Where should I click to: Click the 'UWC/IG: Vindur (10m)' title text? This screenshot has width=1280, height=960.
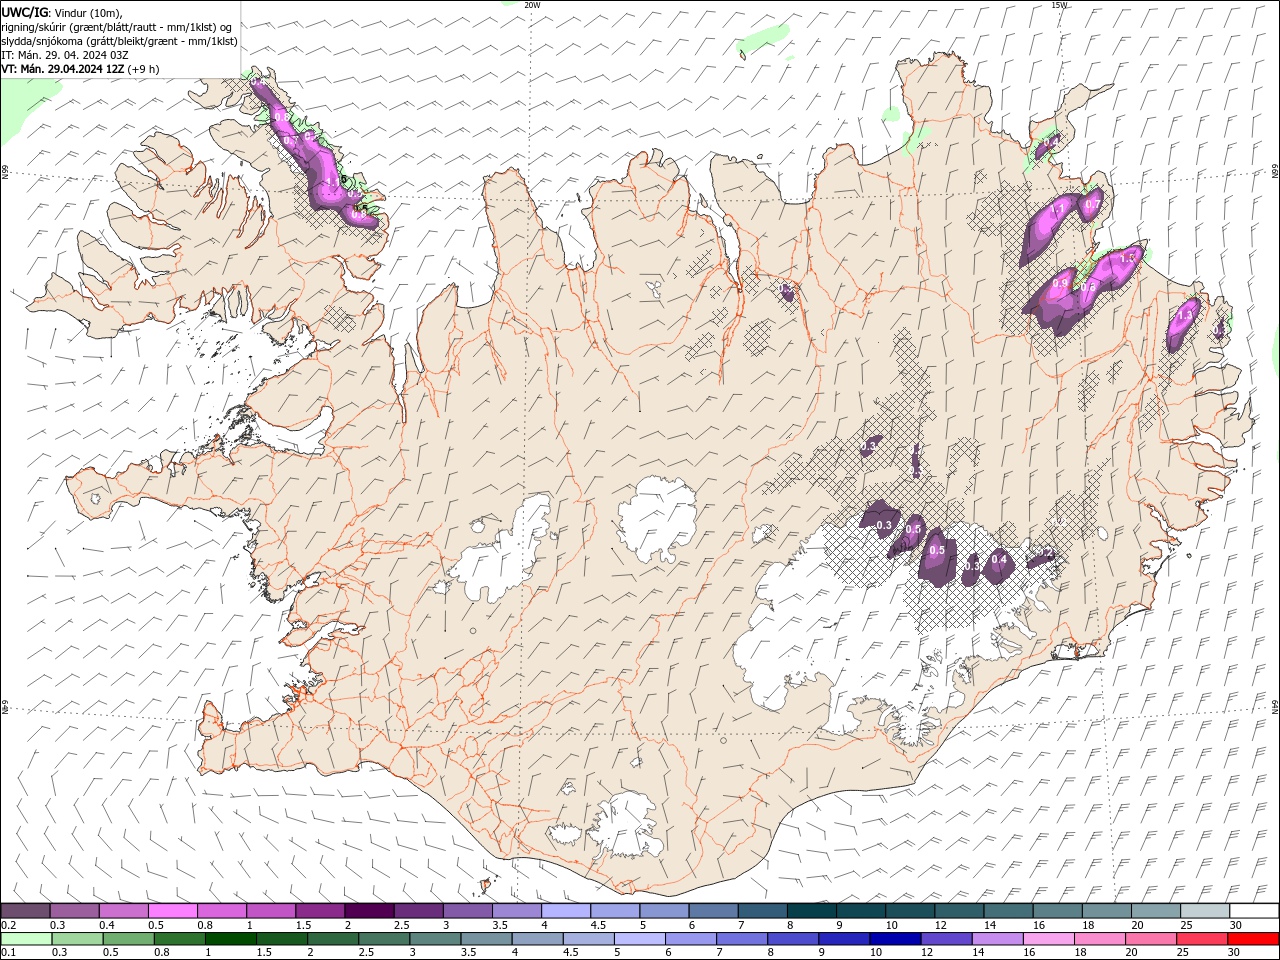point(62,12)
